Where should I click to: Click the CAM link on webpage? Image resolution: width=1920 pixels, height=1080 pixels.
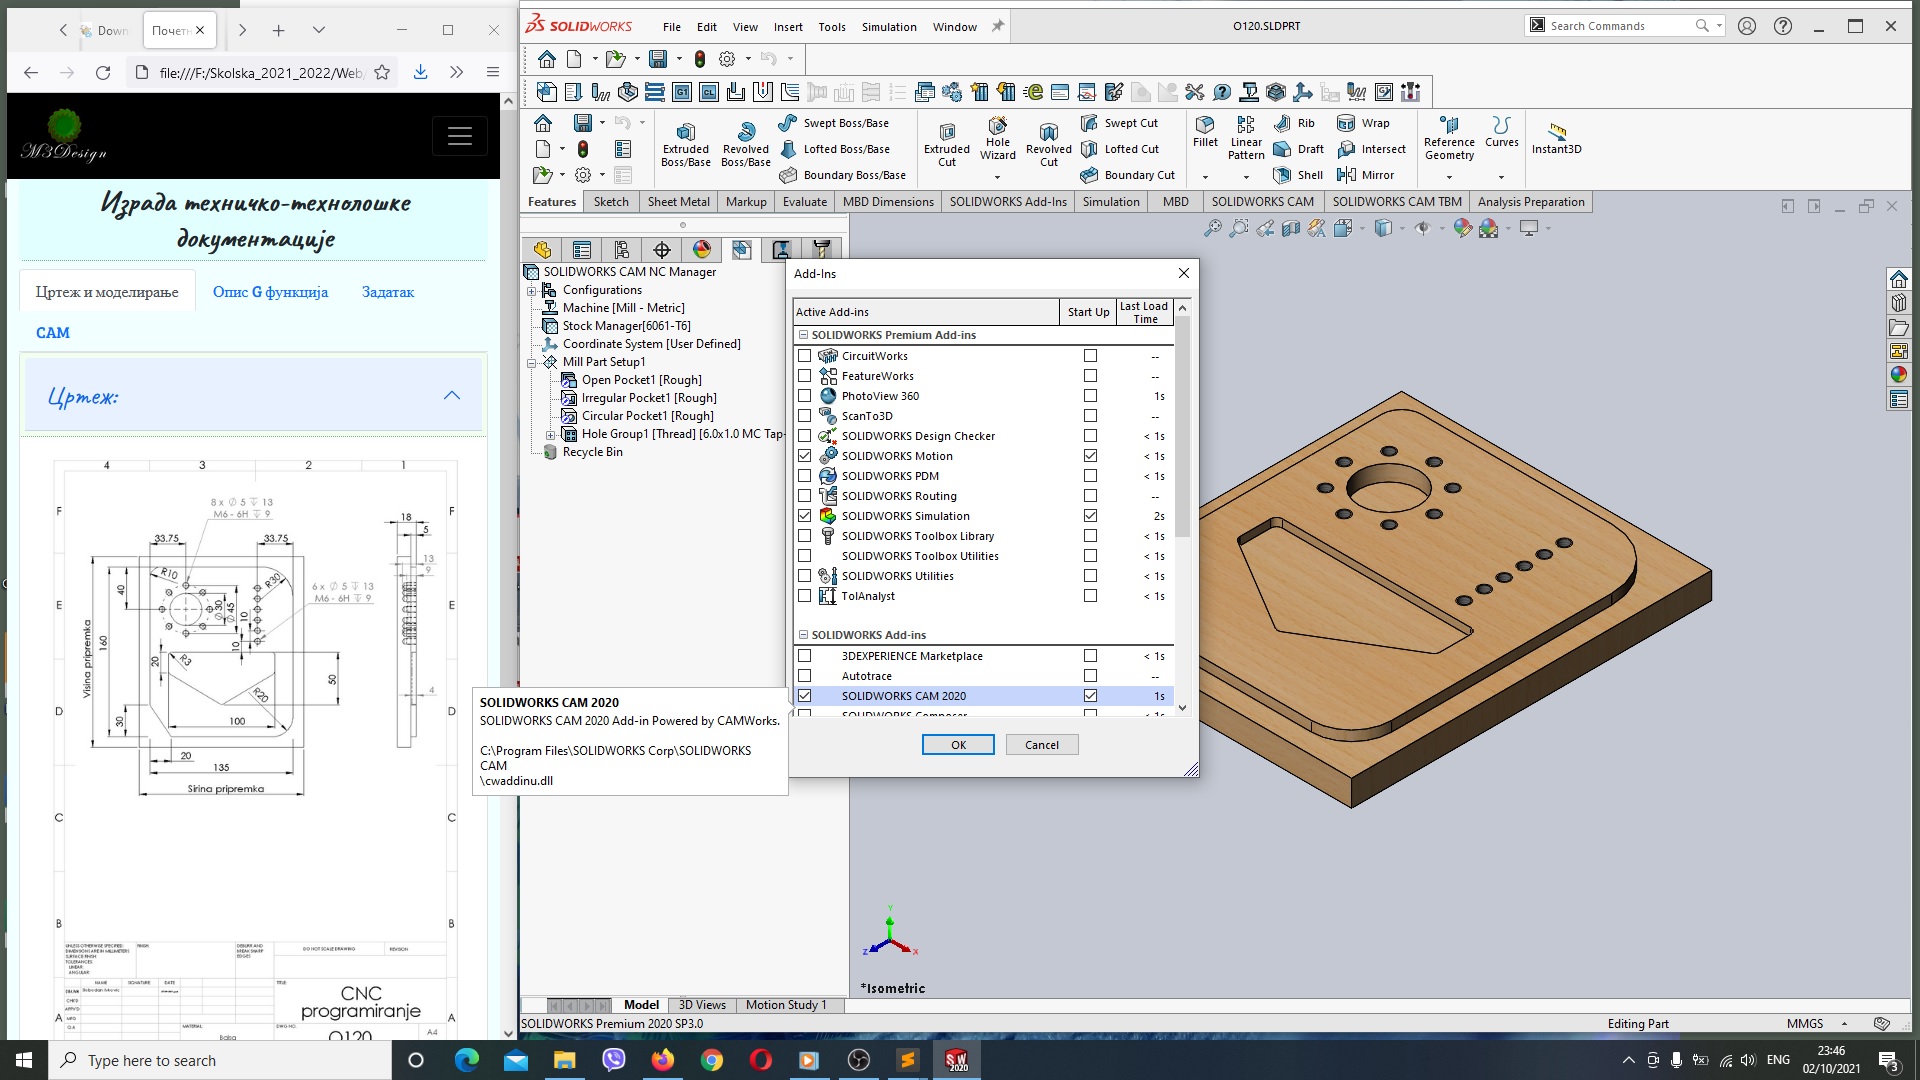[53, 333]
